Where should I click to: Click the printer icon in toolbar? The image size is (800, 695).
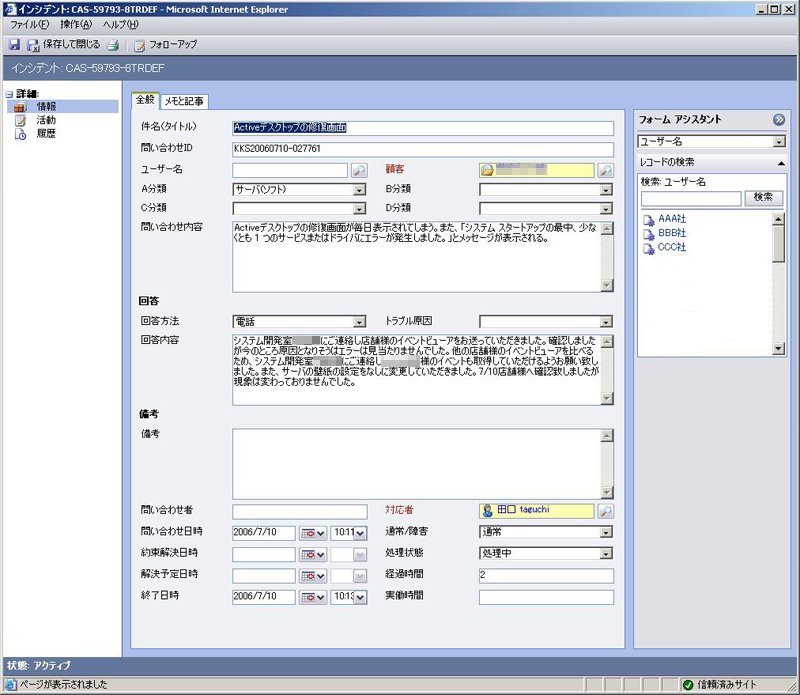click(x=113, y=45)
